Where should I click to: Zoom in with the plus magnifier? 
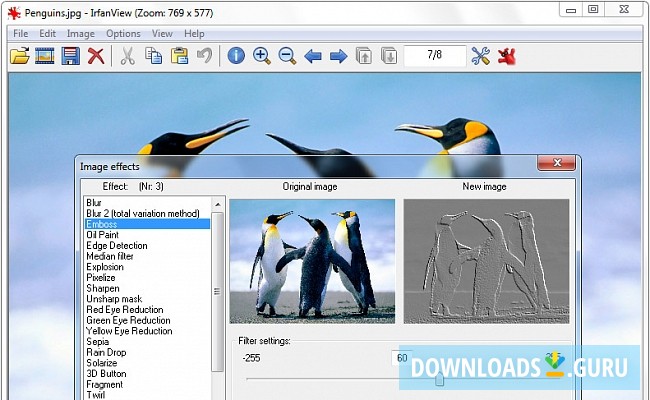[x=262, y=56]
